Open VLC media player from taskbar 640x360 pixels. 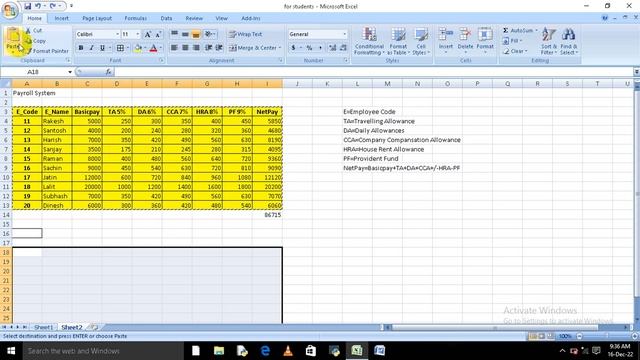tap(288, 351)
